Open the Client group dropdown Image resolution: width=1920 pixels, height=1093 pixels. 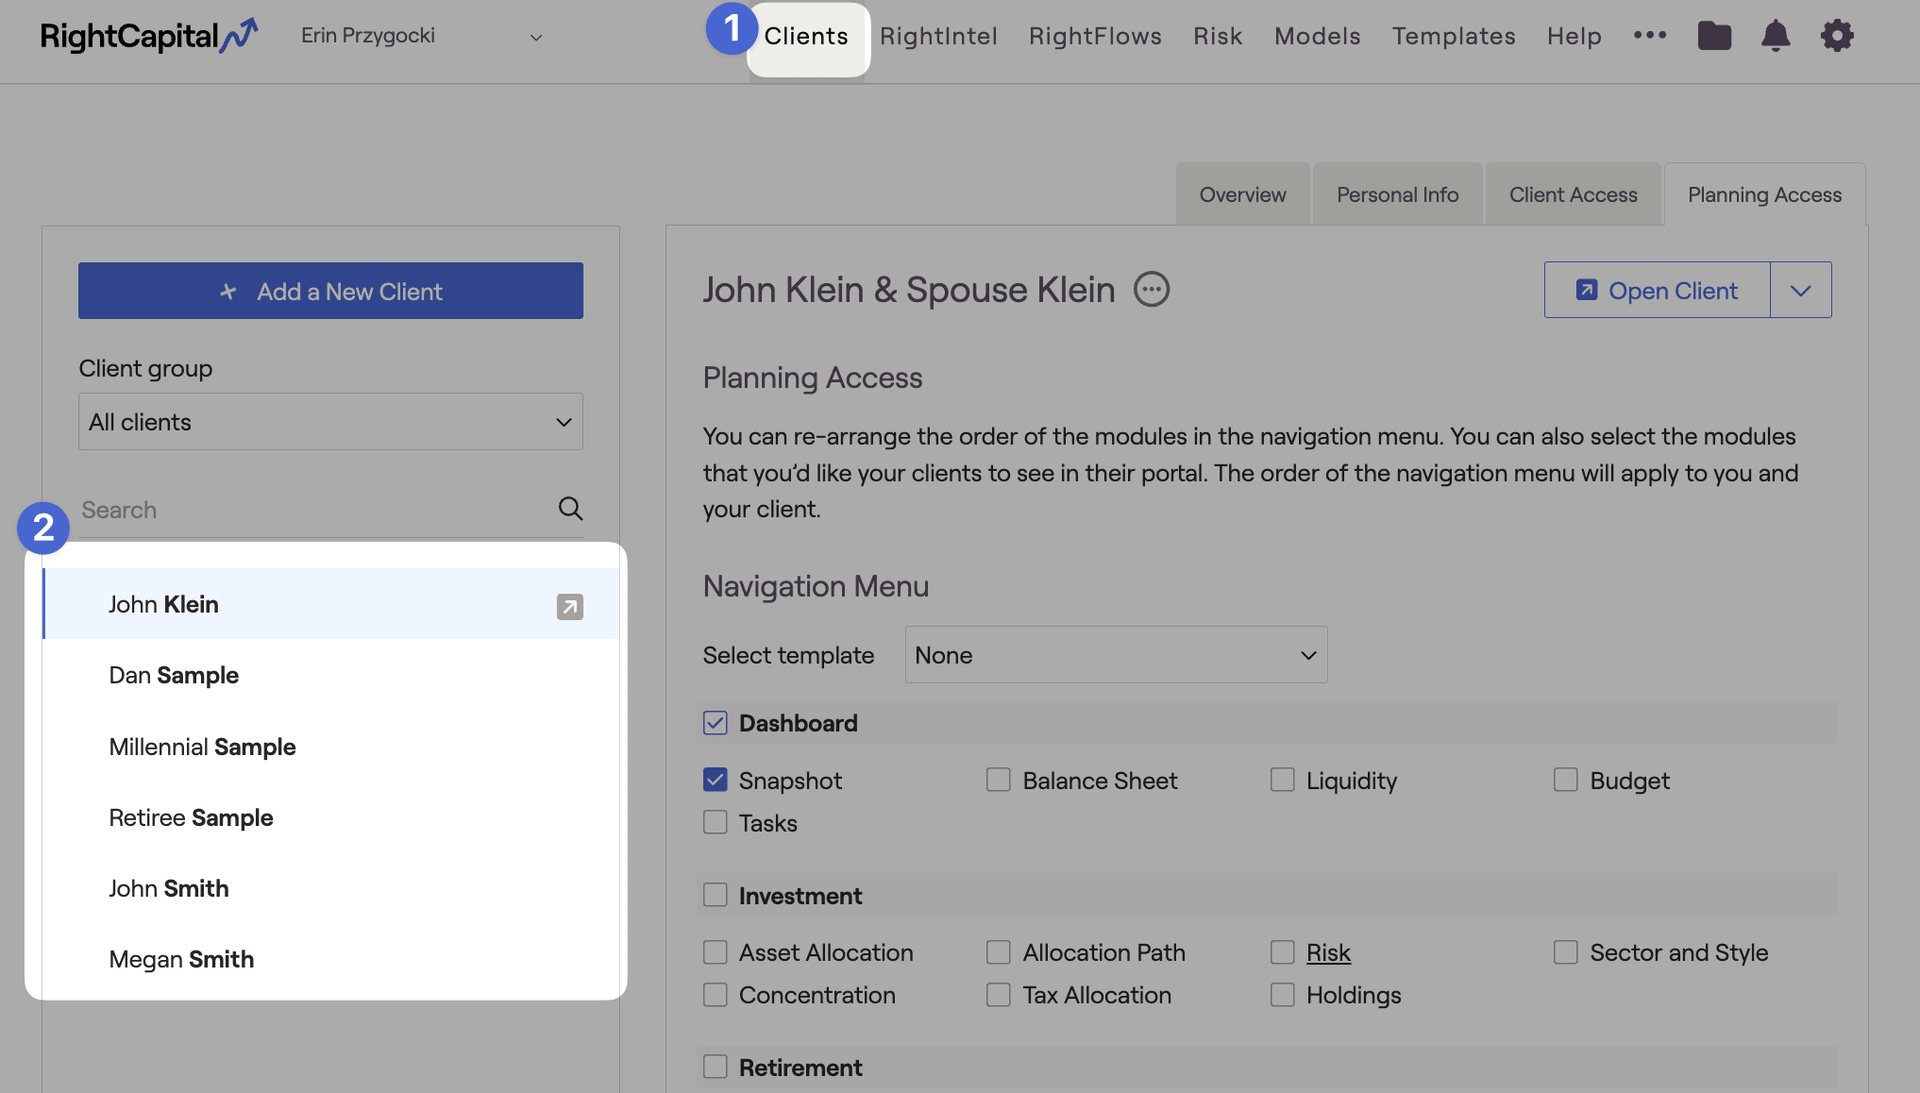coord(331,422)
